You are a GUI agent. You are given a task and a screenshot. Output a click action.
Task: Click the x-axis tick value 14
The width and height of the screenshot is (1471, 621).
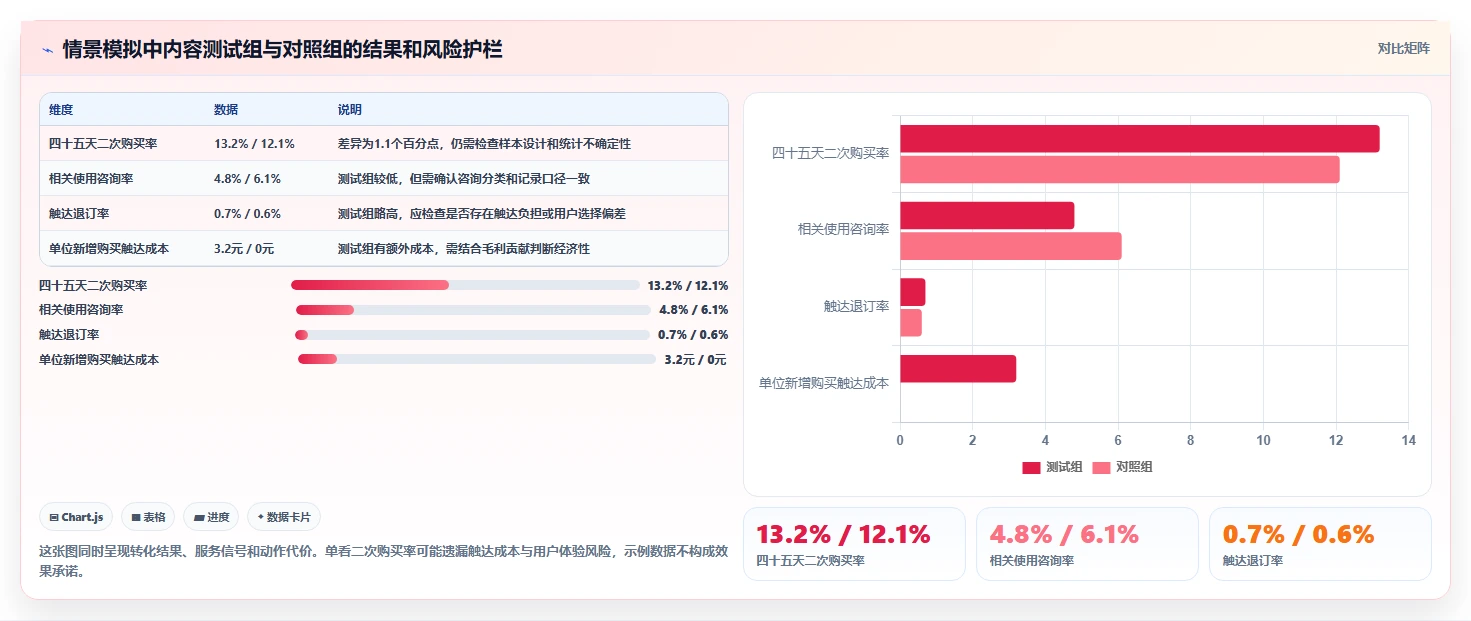tap(1408, 440)
